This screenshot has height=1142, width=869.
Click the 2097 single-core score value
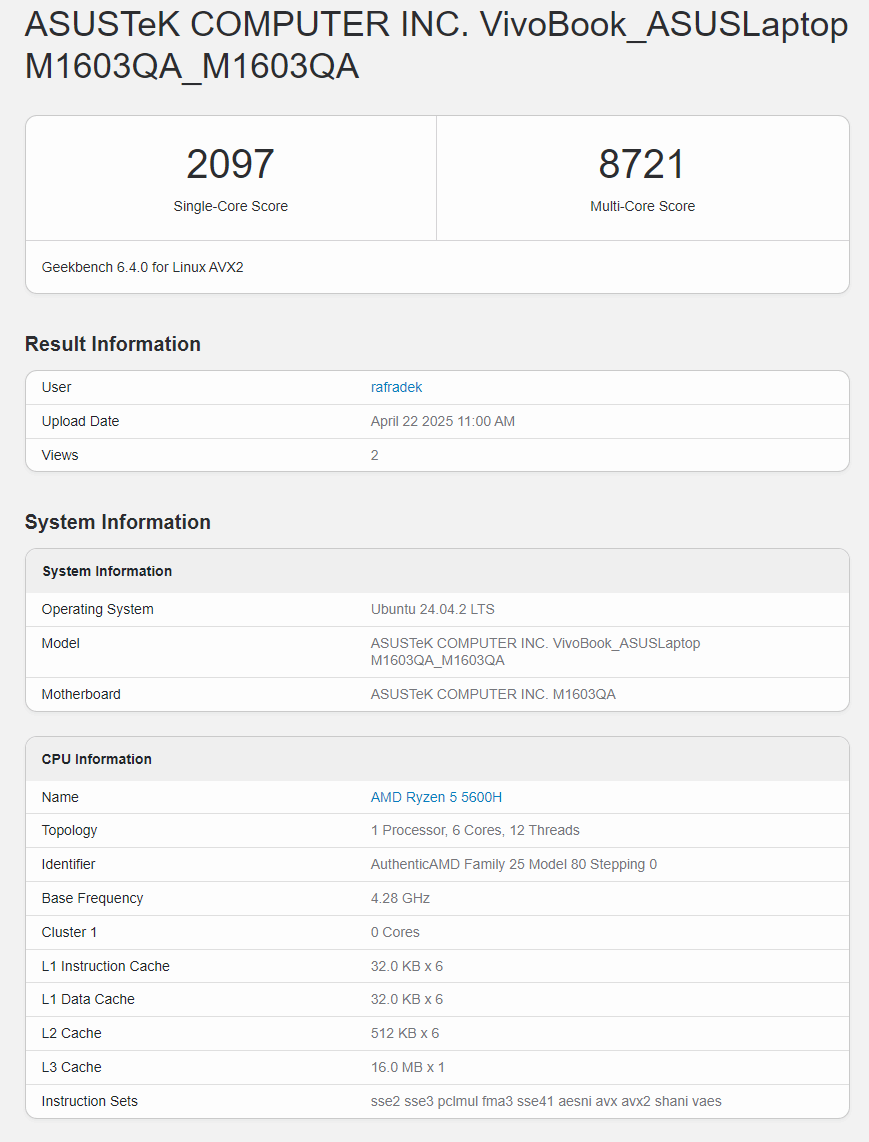(x=230, y=164)
